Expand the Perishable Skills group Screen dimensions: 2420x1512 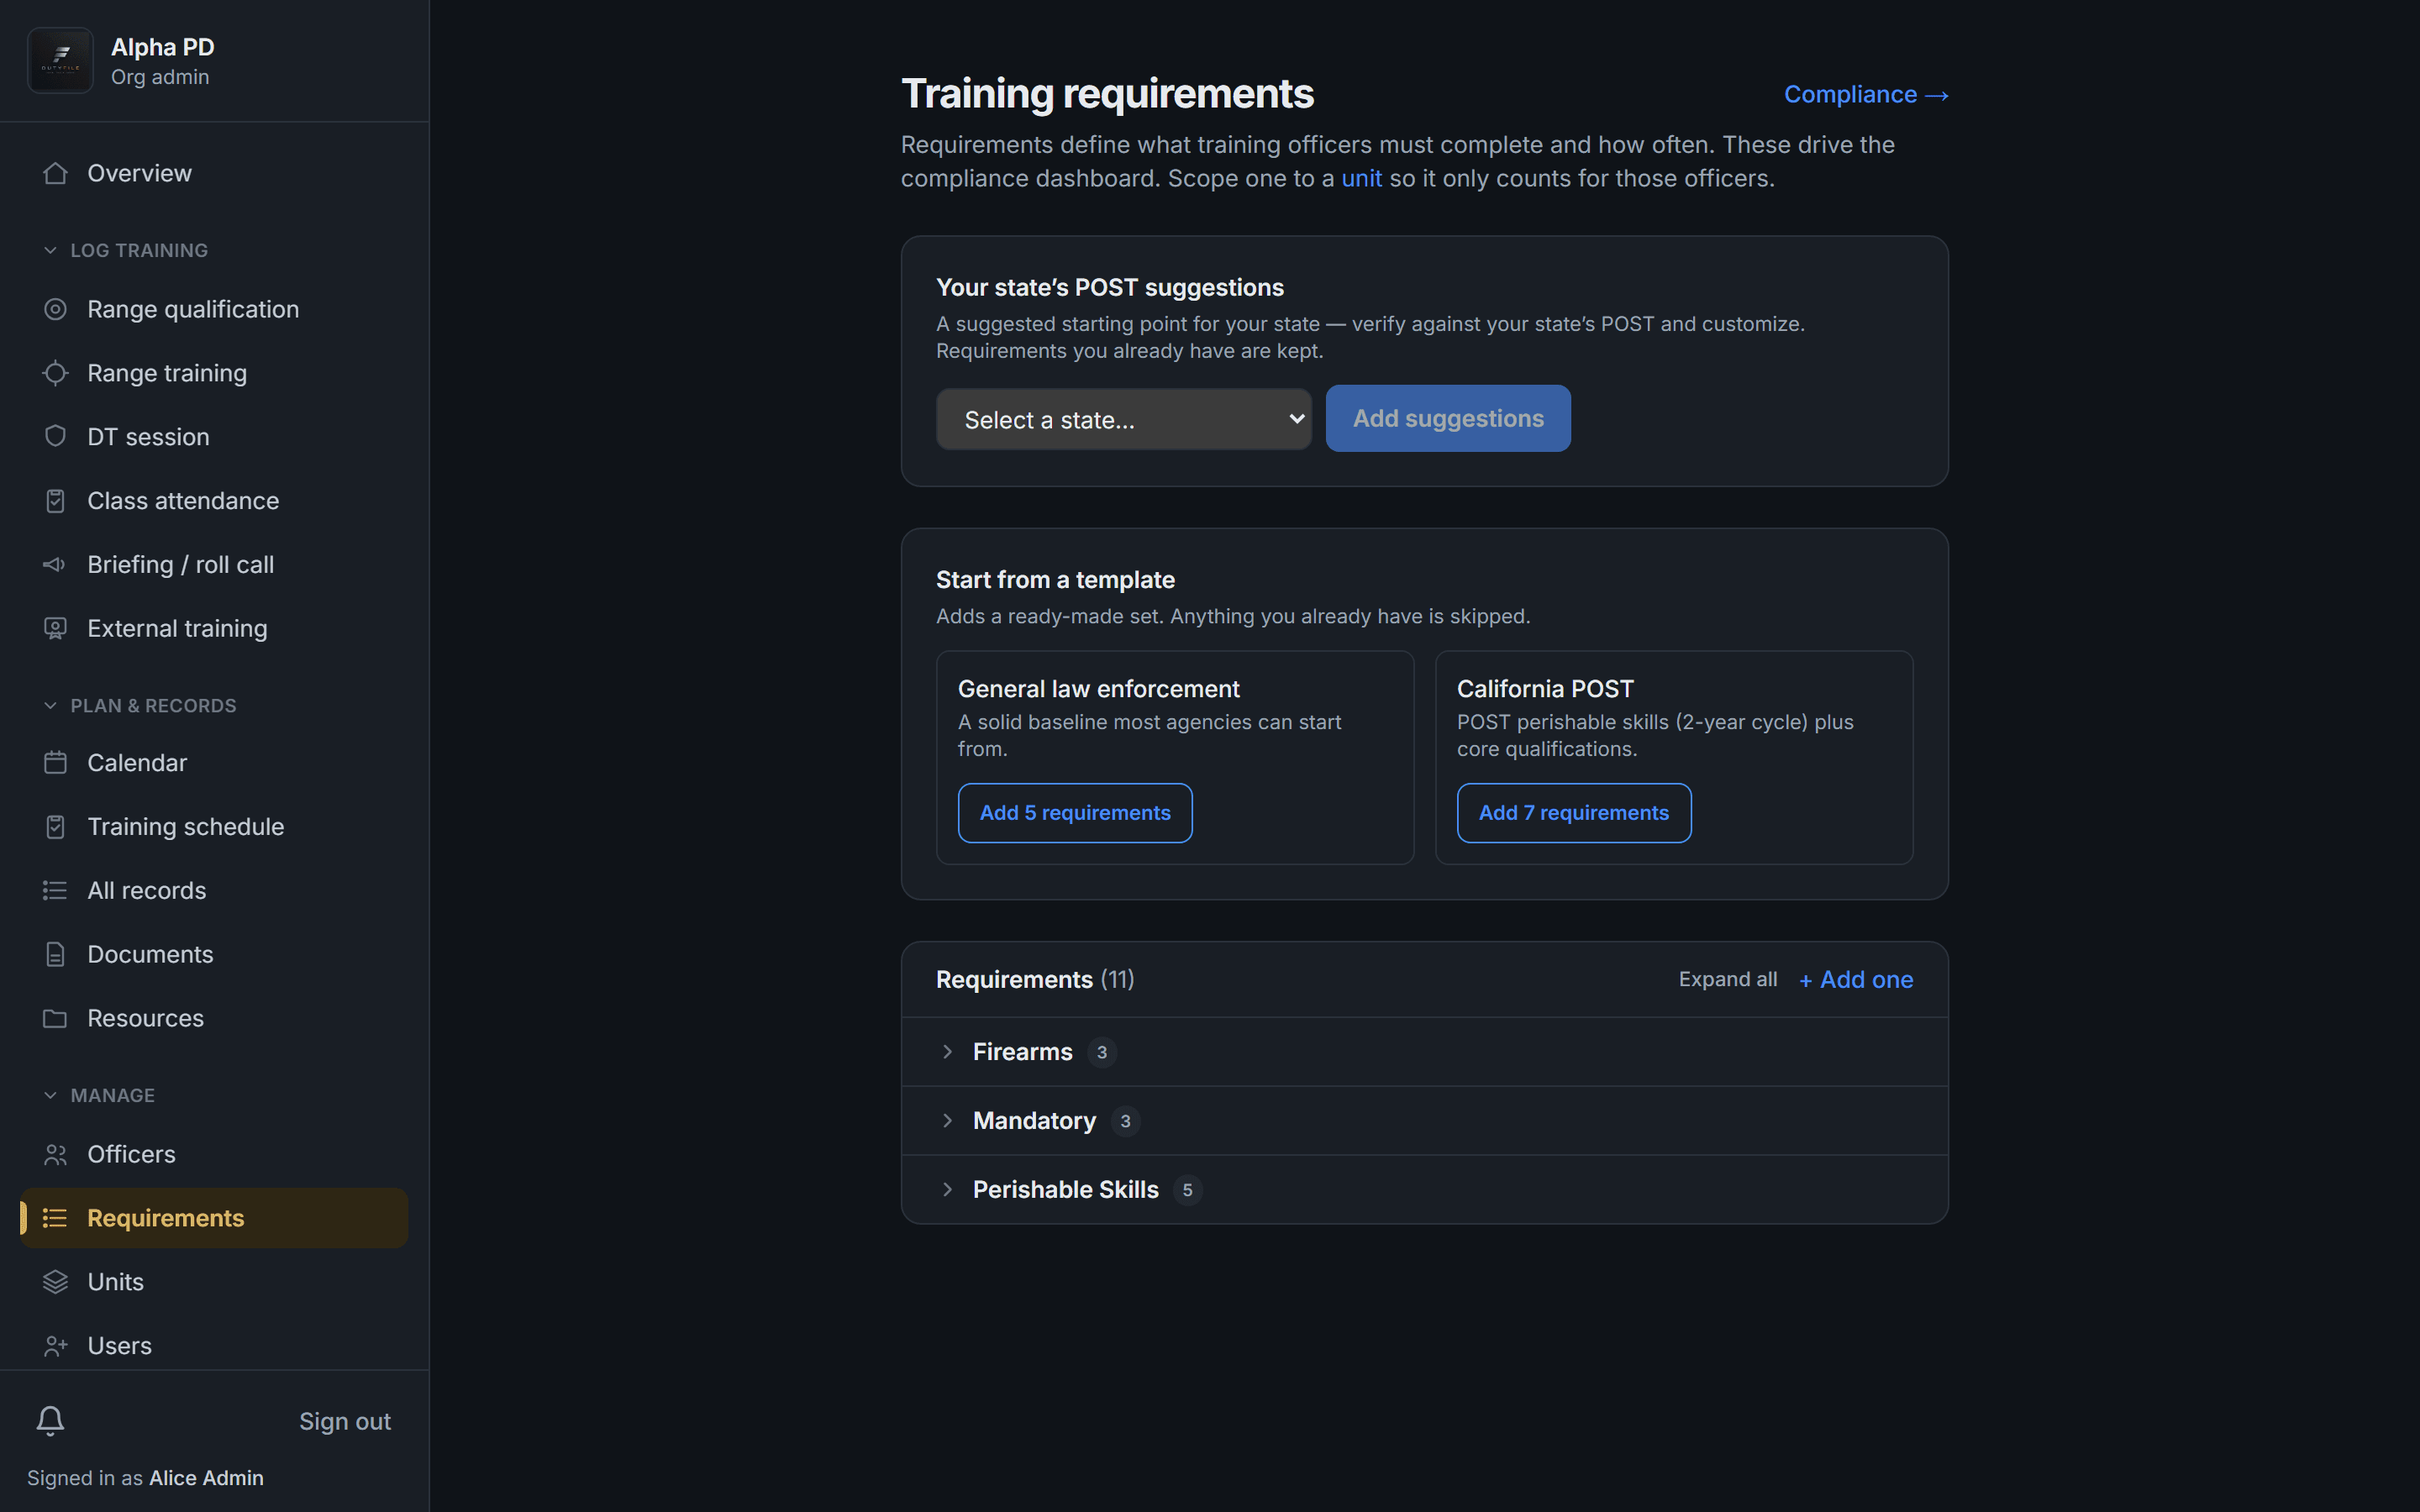point(1424,1190)
